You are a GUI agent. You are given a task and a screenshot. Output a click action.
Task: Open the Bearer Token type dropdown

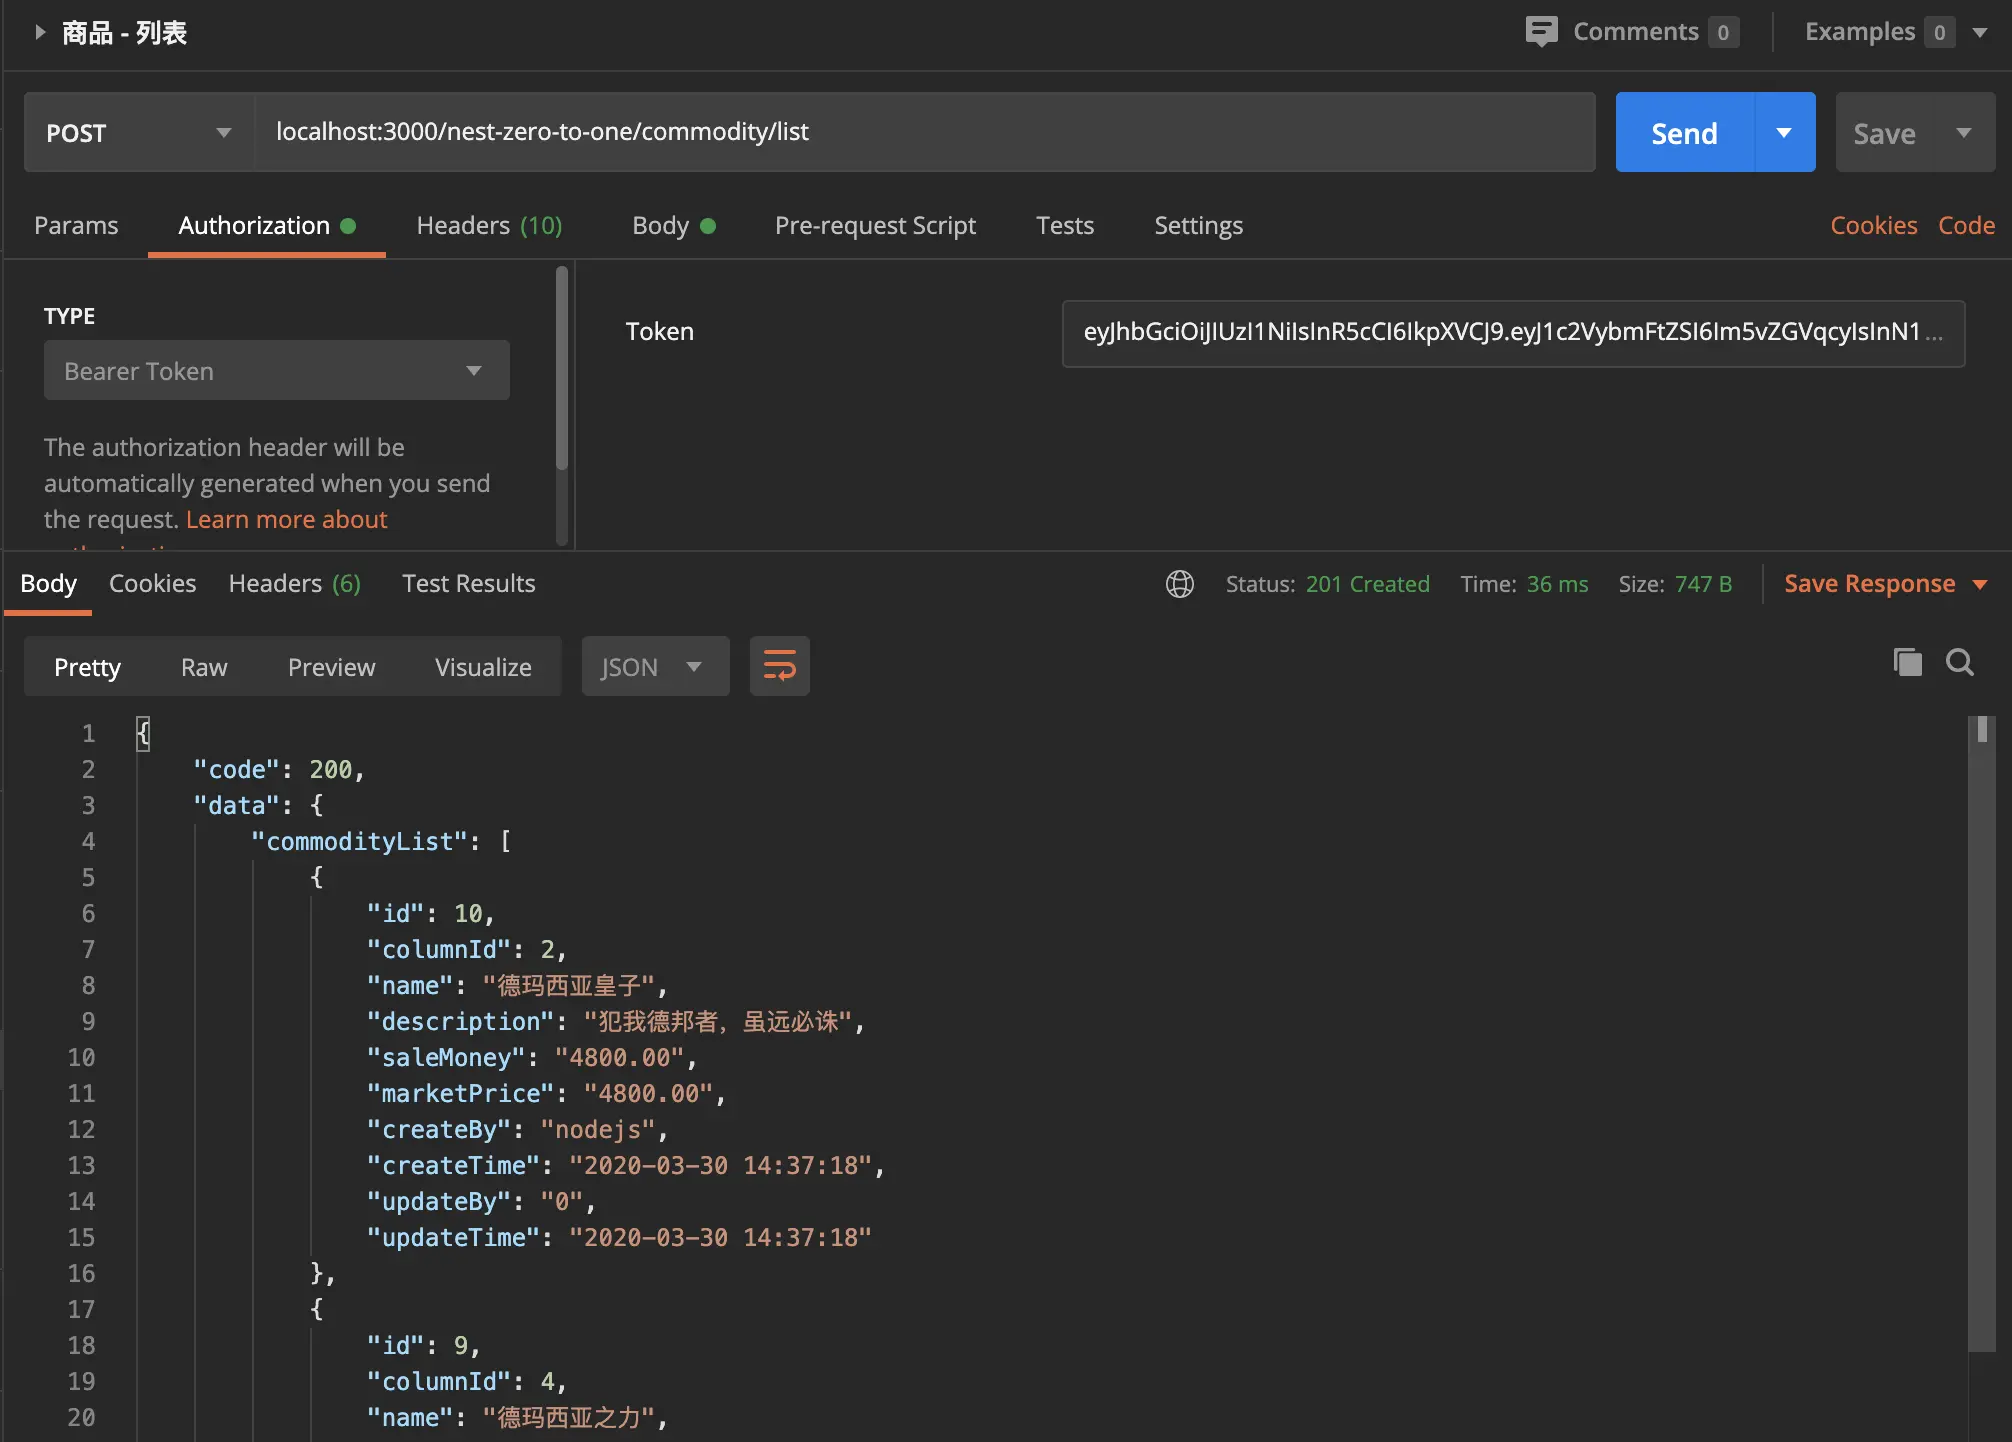click(x=276, y=371)
